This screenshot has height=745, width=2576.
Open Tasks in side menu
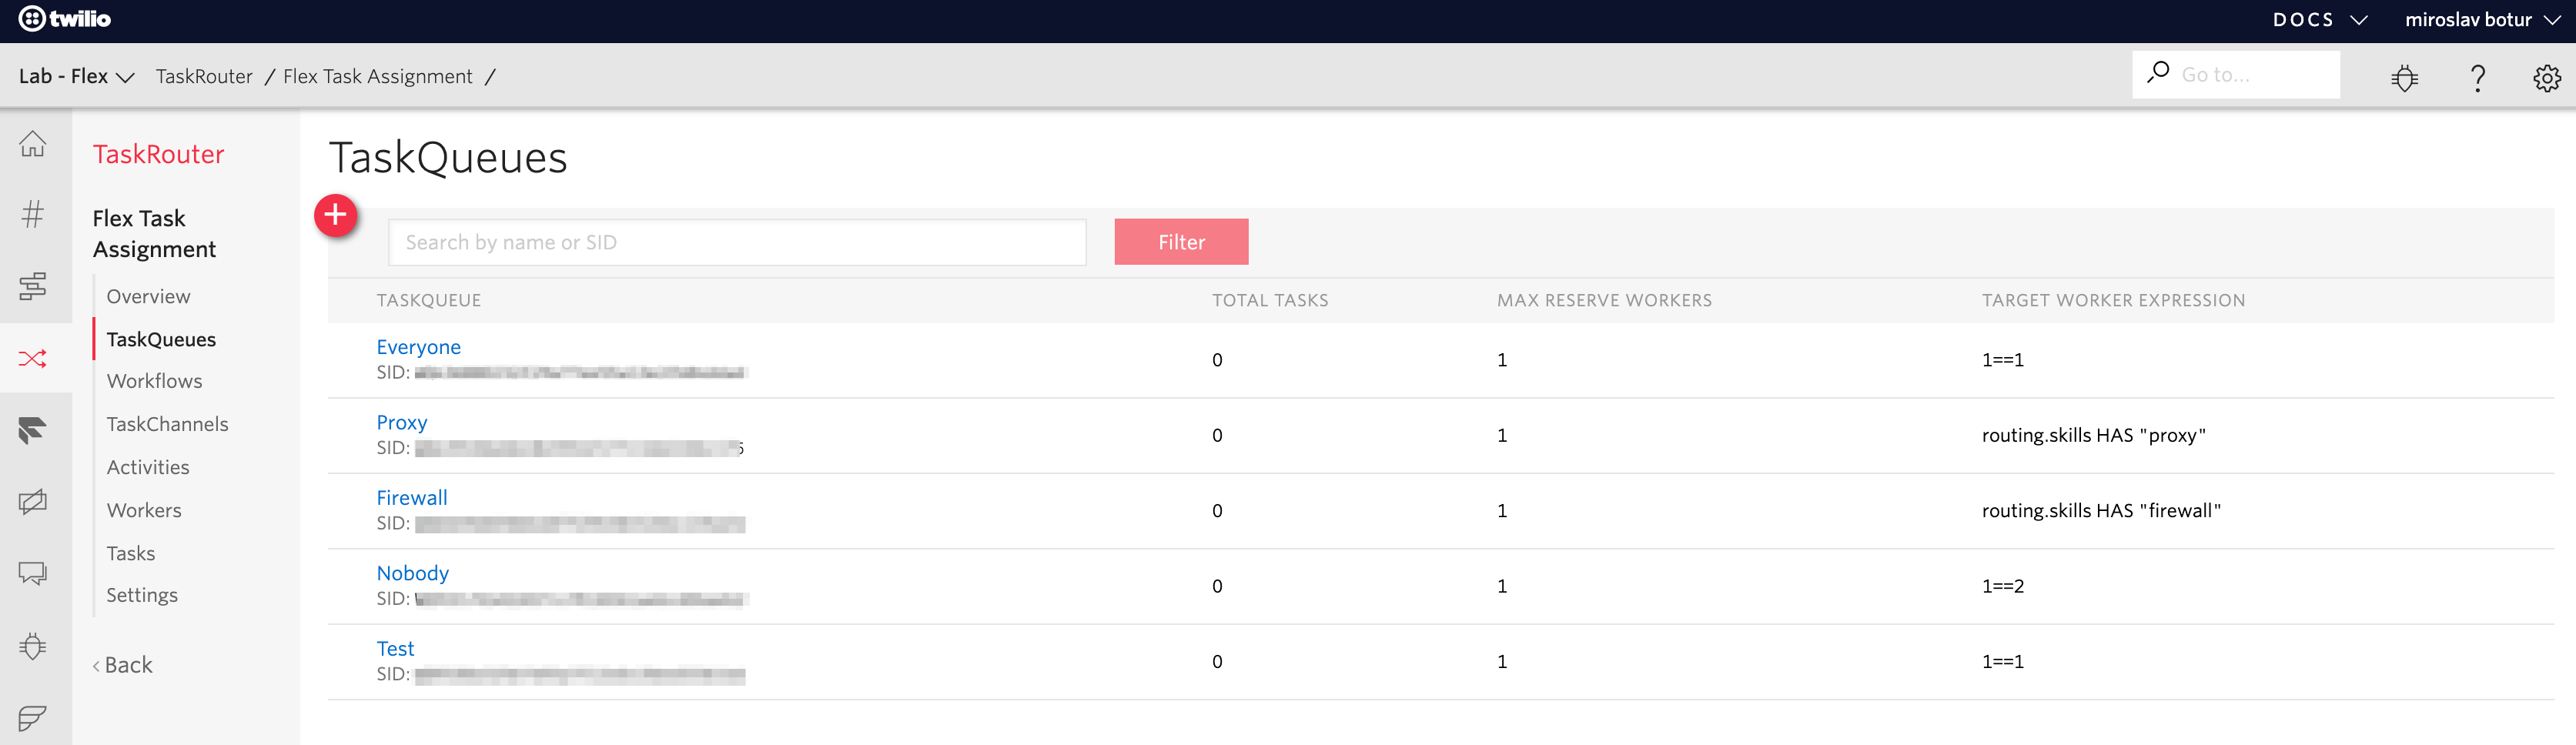pyautogui.click(x=131, y=553)
